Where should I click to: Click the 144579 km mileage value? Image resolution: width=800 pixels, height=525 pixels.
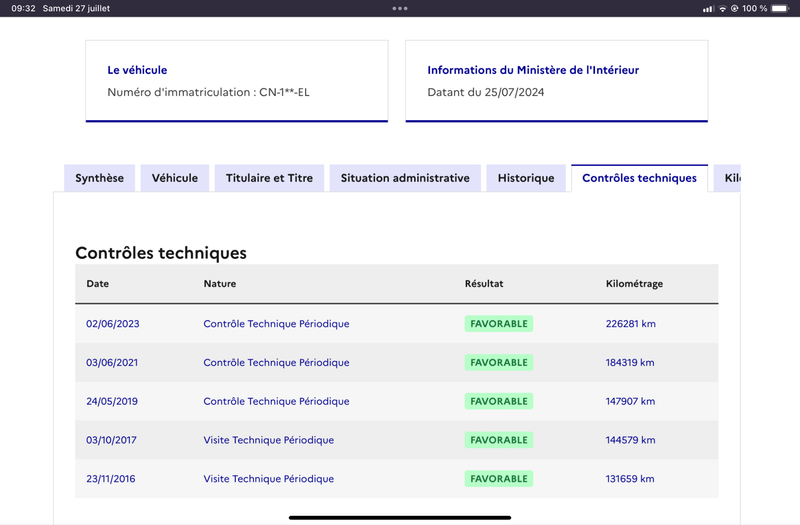tap(631, 440)
